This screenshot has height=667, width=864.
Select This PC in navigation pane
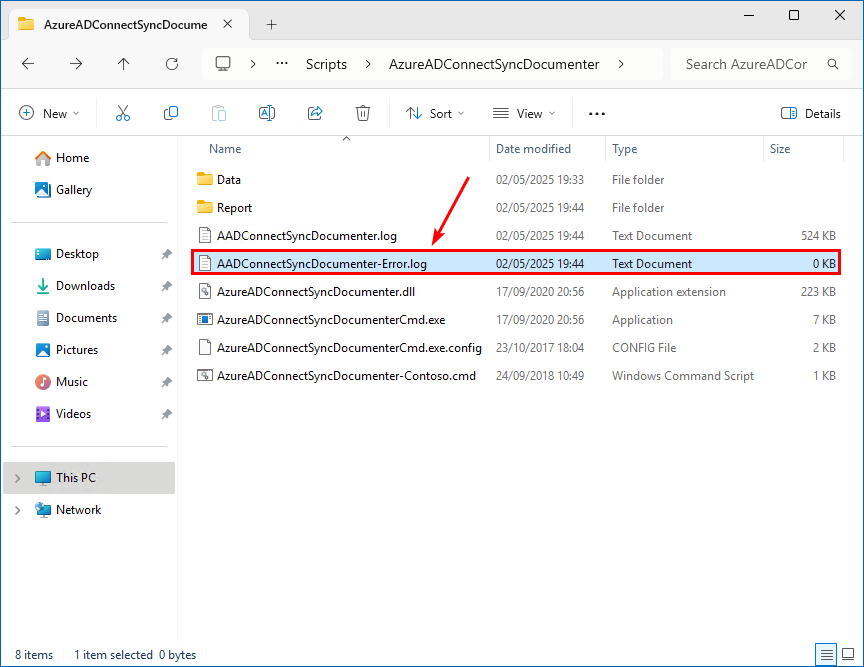tap(89, 478)
